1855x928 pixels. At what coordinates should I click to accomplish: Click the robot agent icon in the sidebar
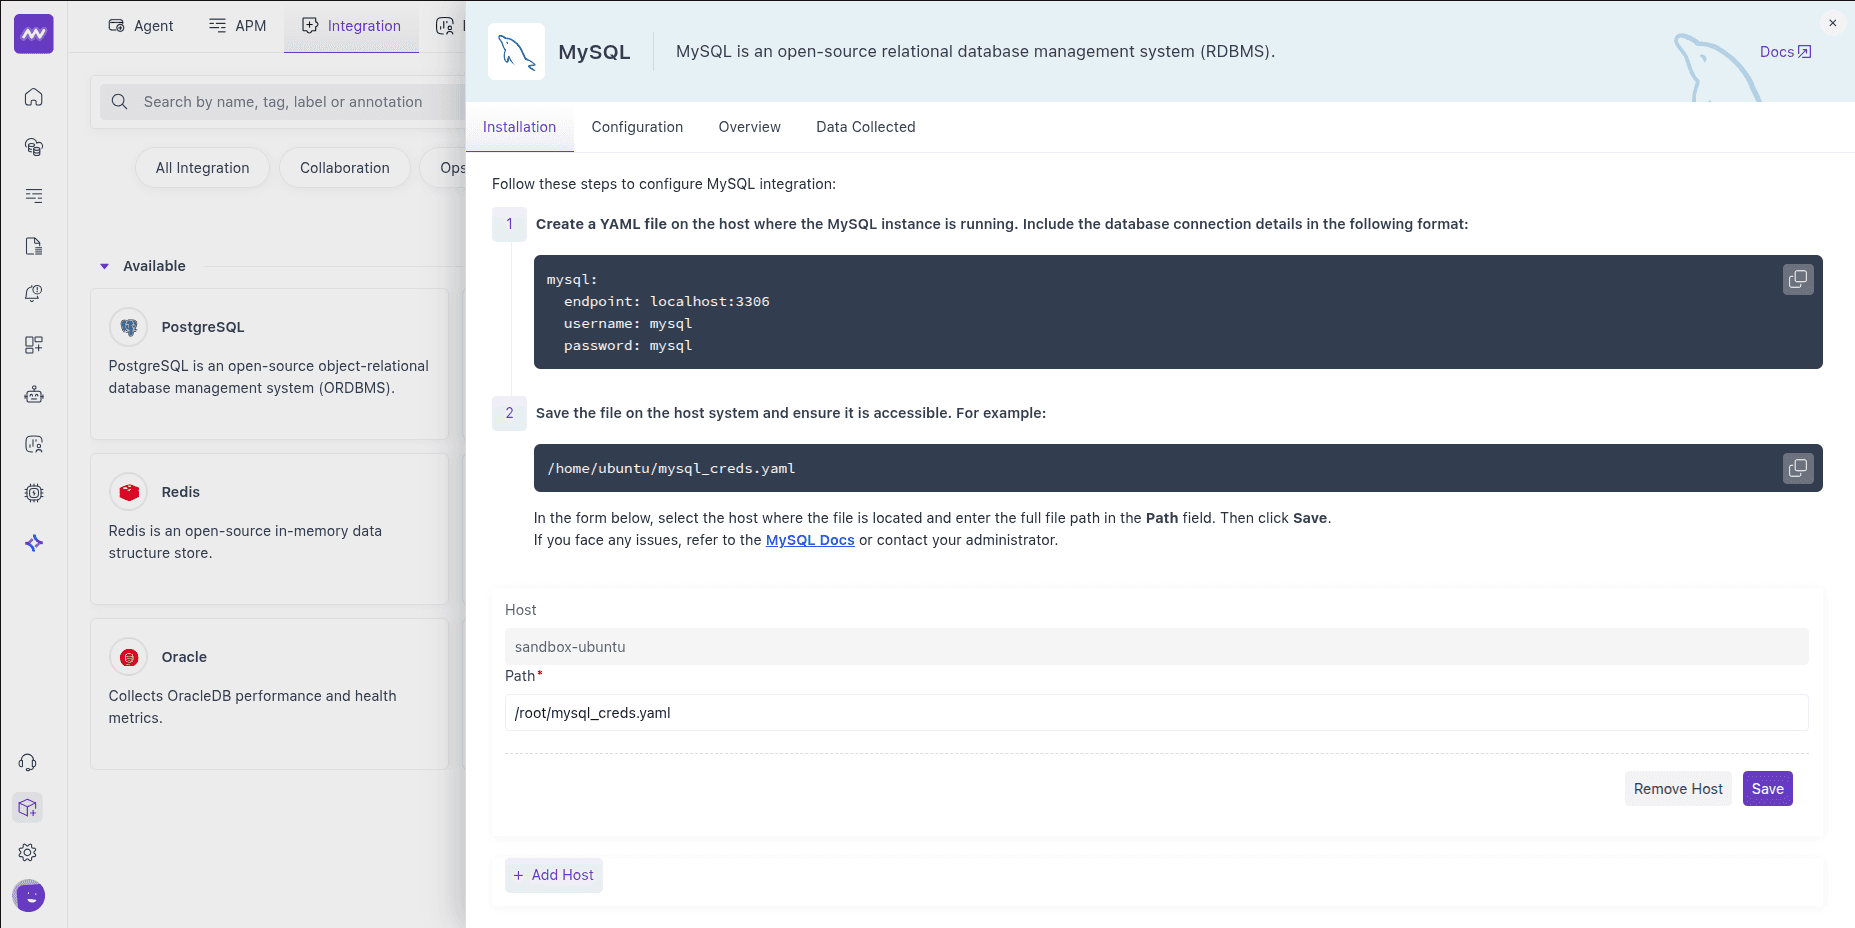pos(33,394)
